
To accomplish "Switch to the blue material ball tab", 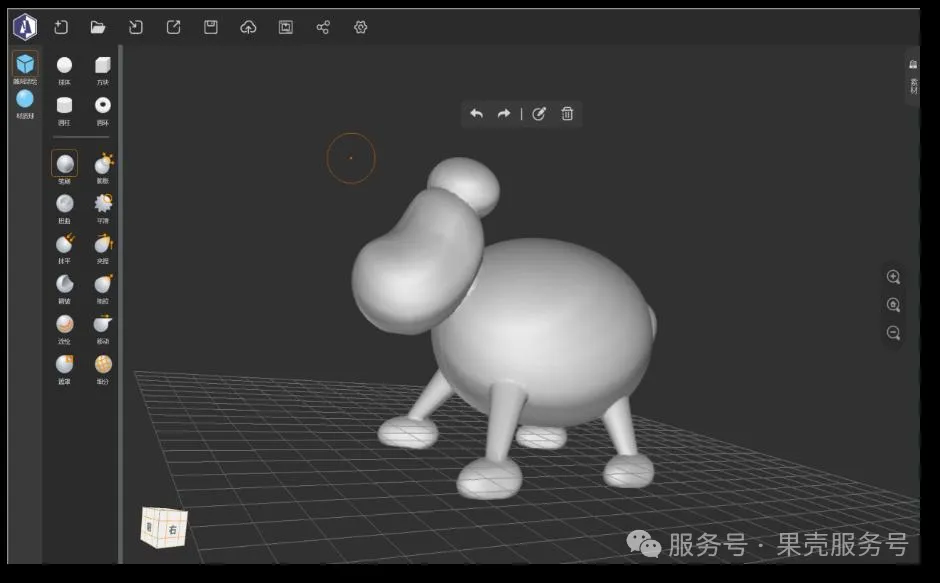I will point(25,104).
